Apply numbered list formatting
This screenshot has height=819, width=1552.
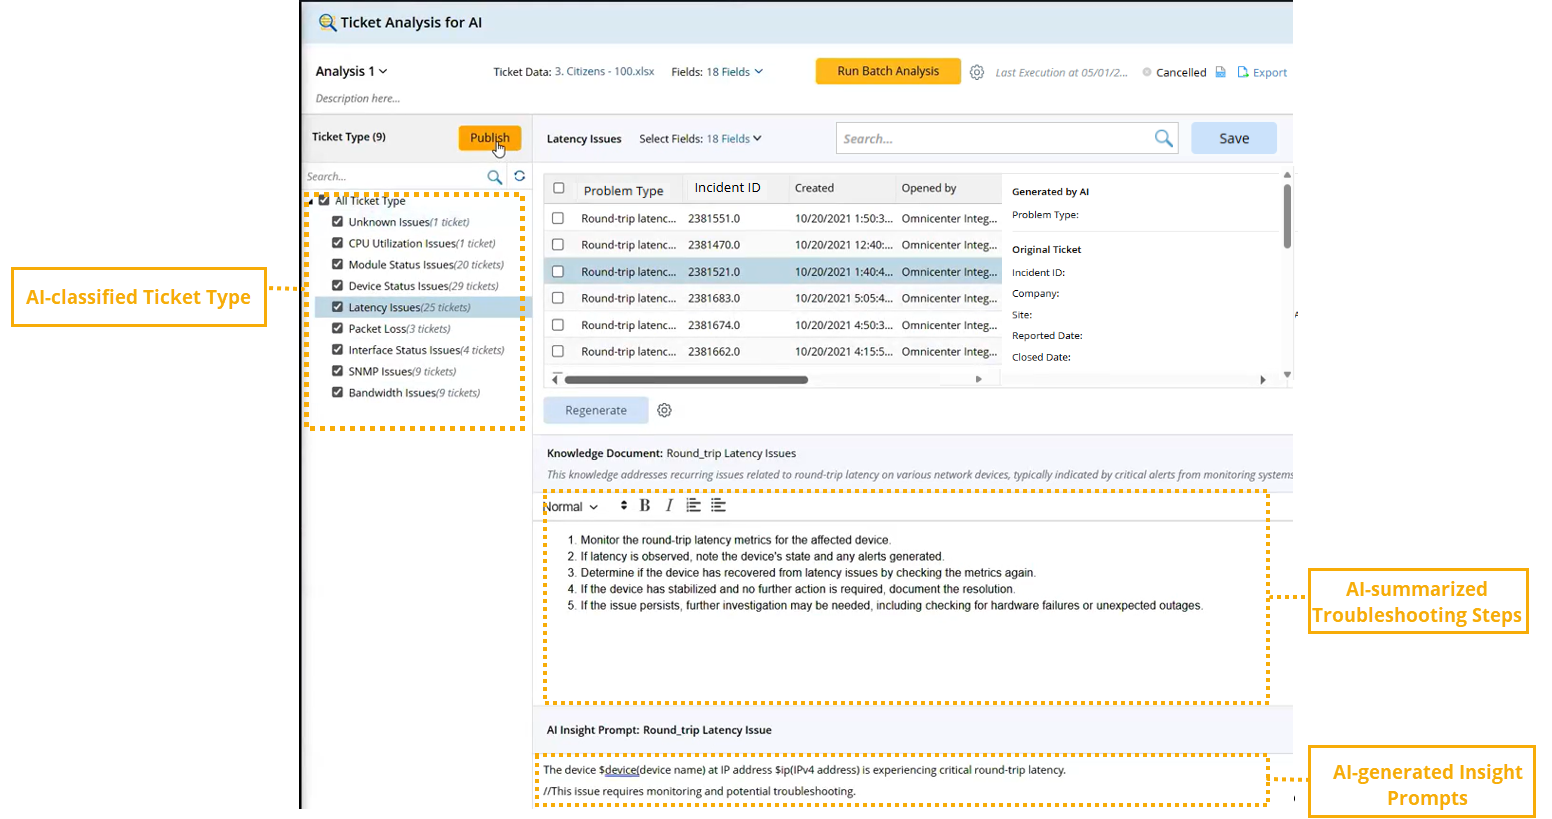(x=693, y=506)
